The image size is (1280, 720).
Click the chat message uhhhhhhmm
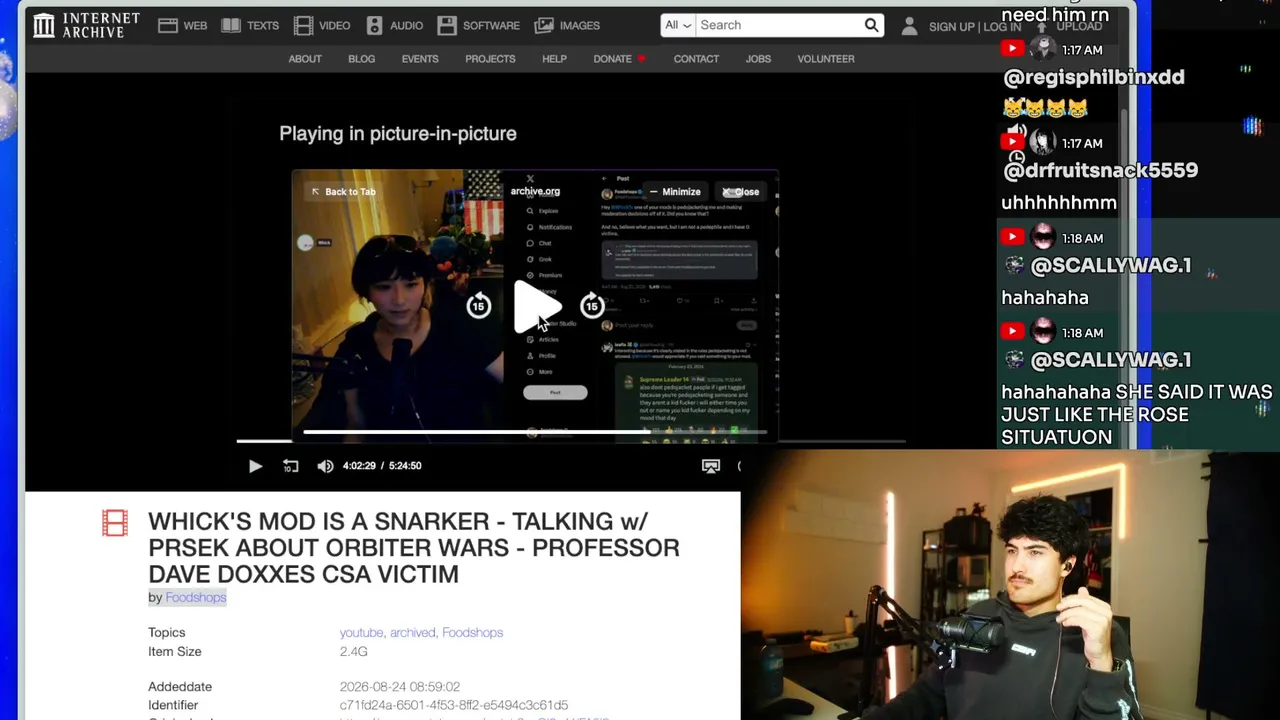click(1059, 202)
